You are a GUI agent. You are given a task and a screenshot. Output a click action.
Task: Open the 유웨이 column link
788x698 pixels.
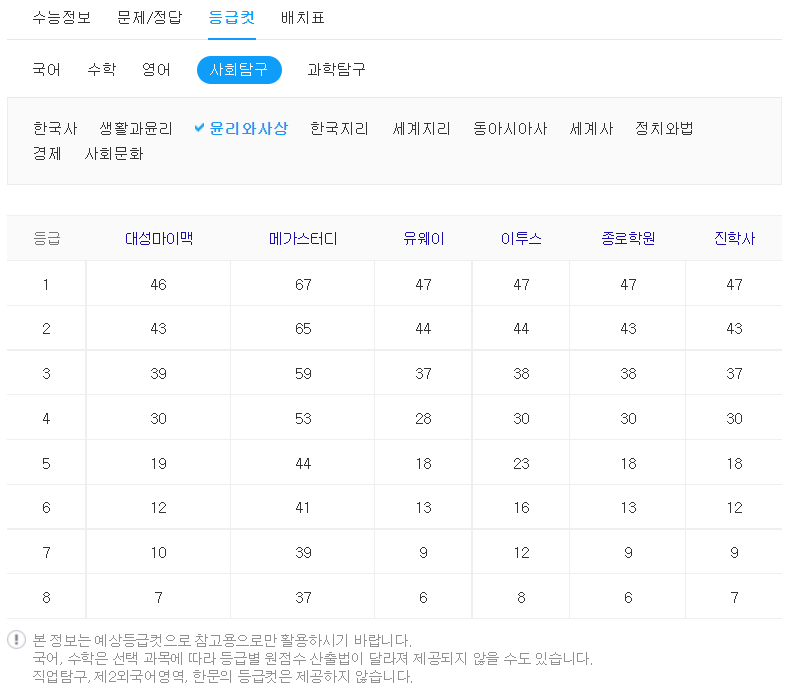pos(424,238)
